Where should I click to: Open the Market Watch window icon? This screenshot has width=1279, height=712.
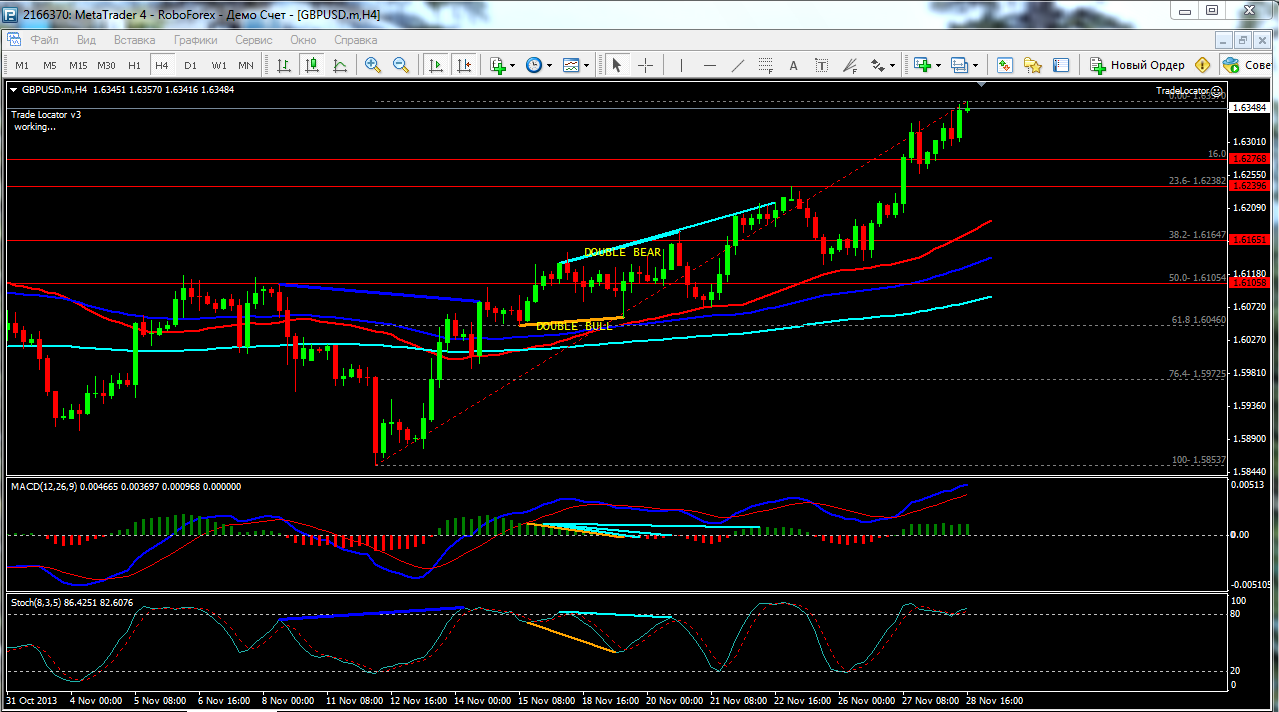click(1005, 65)
